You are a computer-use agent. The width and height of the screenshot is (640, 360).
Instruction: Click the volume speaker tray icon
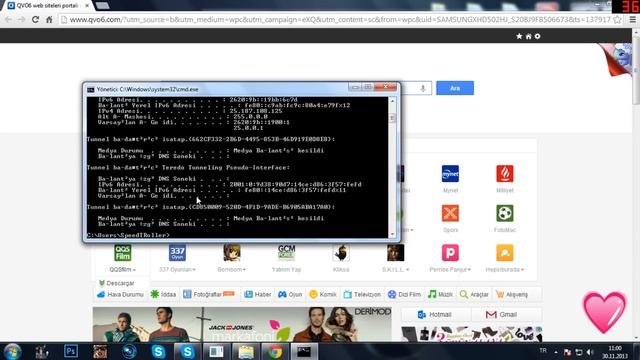coord(590,352)
